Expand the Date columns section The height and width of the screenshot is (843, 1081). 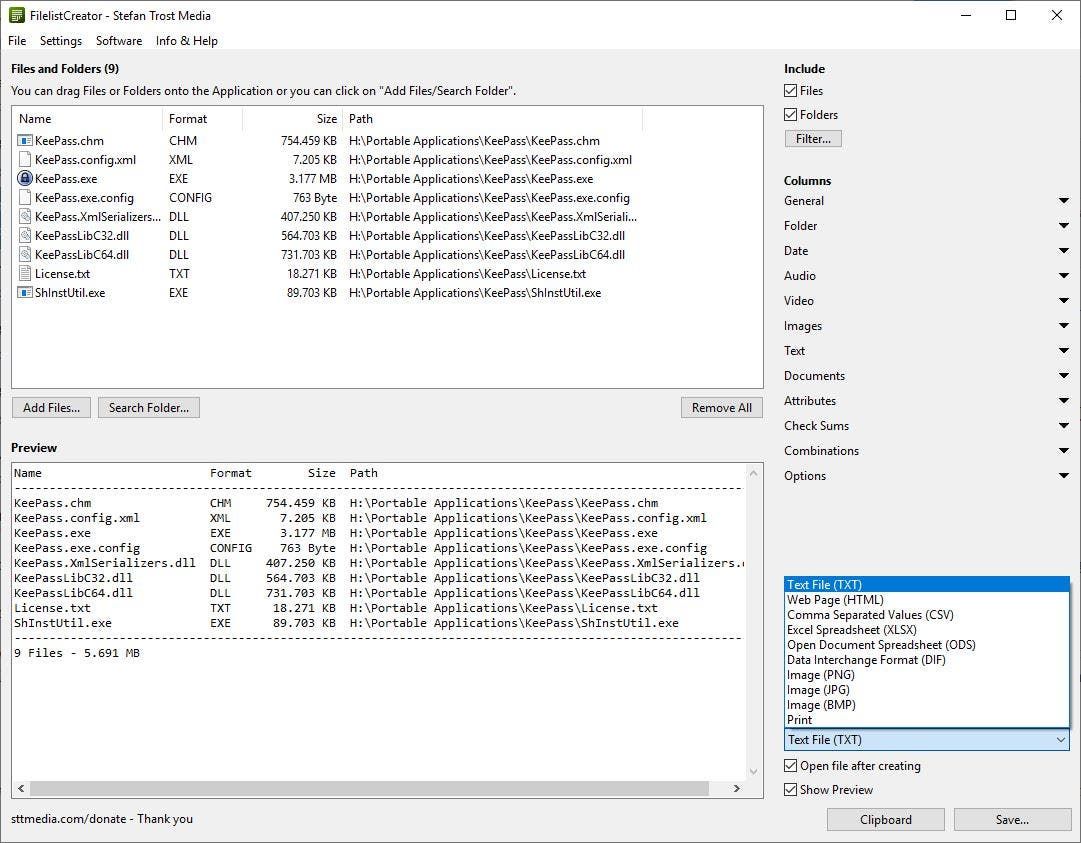[1064, 251]
